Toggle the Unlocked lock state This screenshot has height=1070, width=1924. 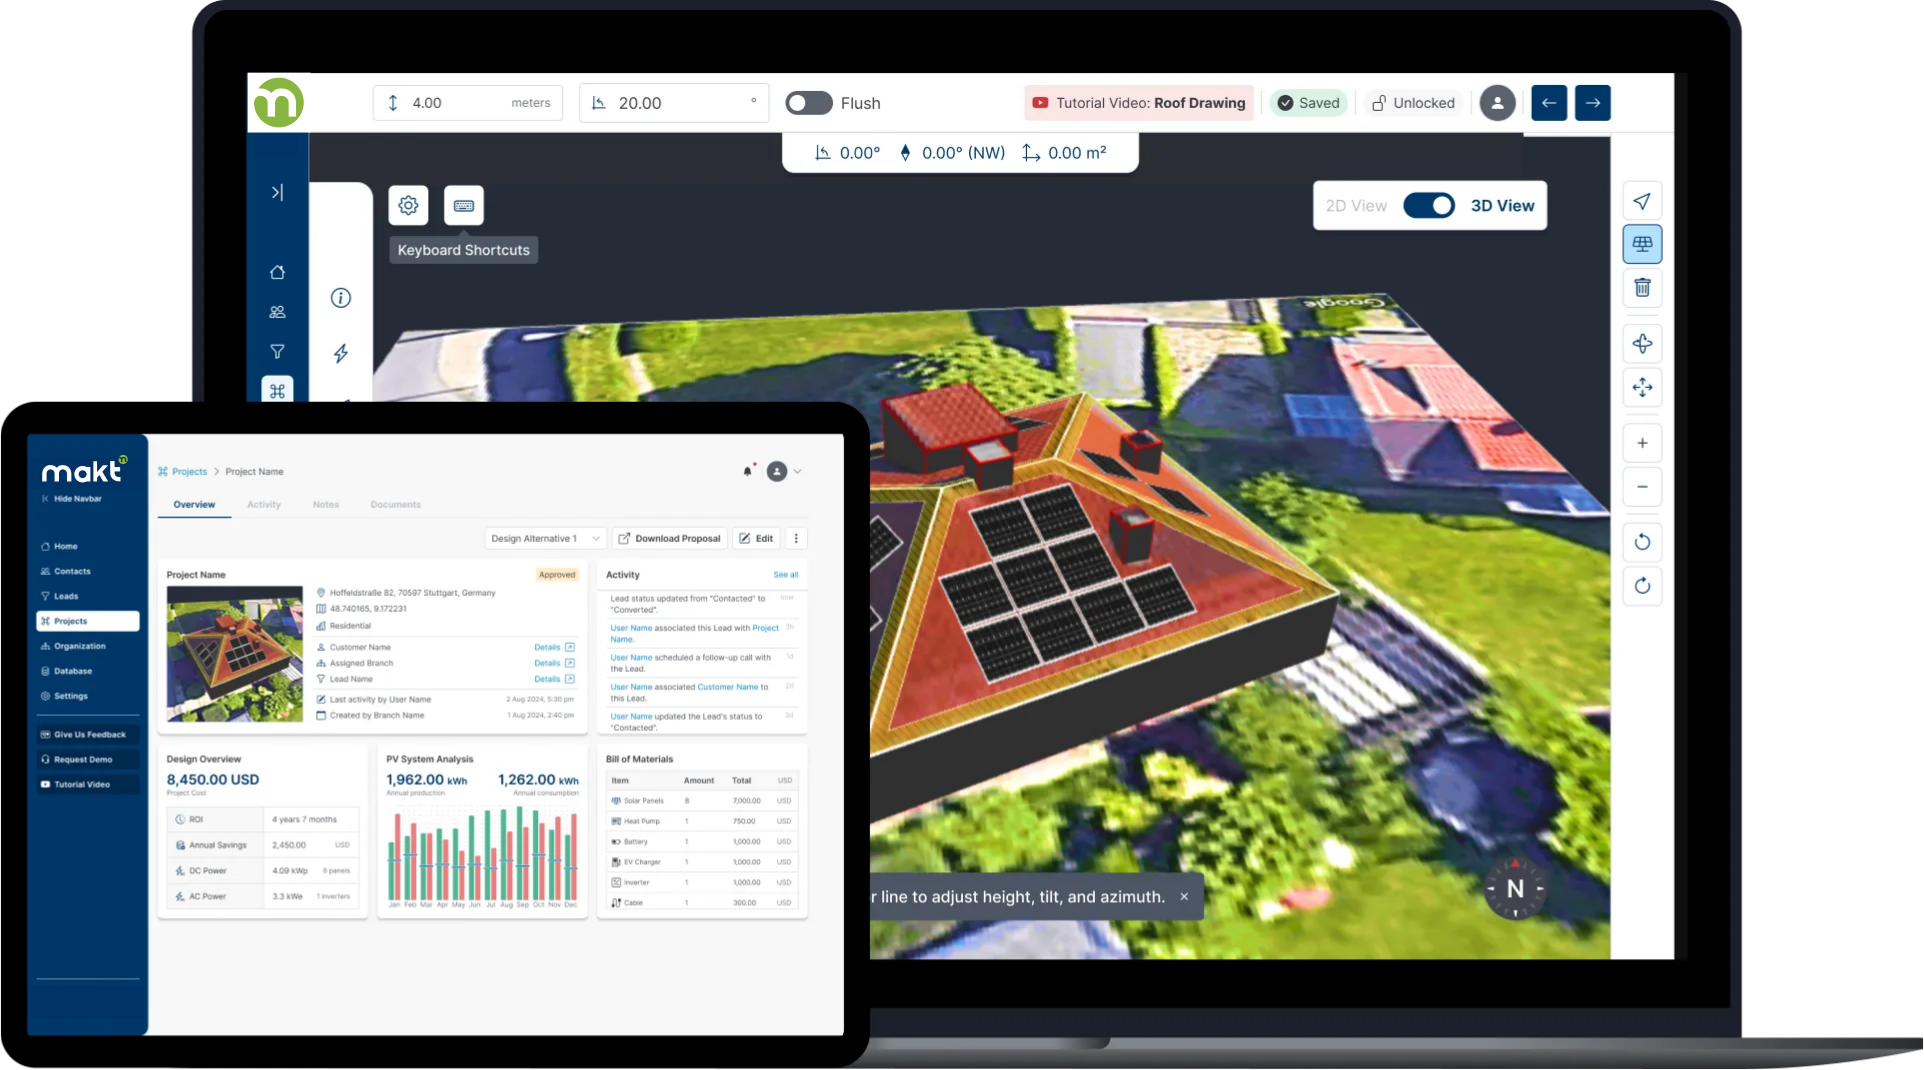[x=1413, y=103]
